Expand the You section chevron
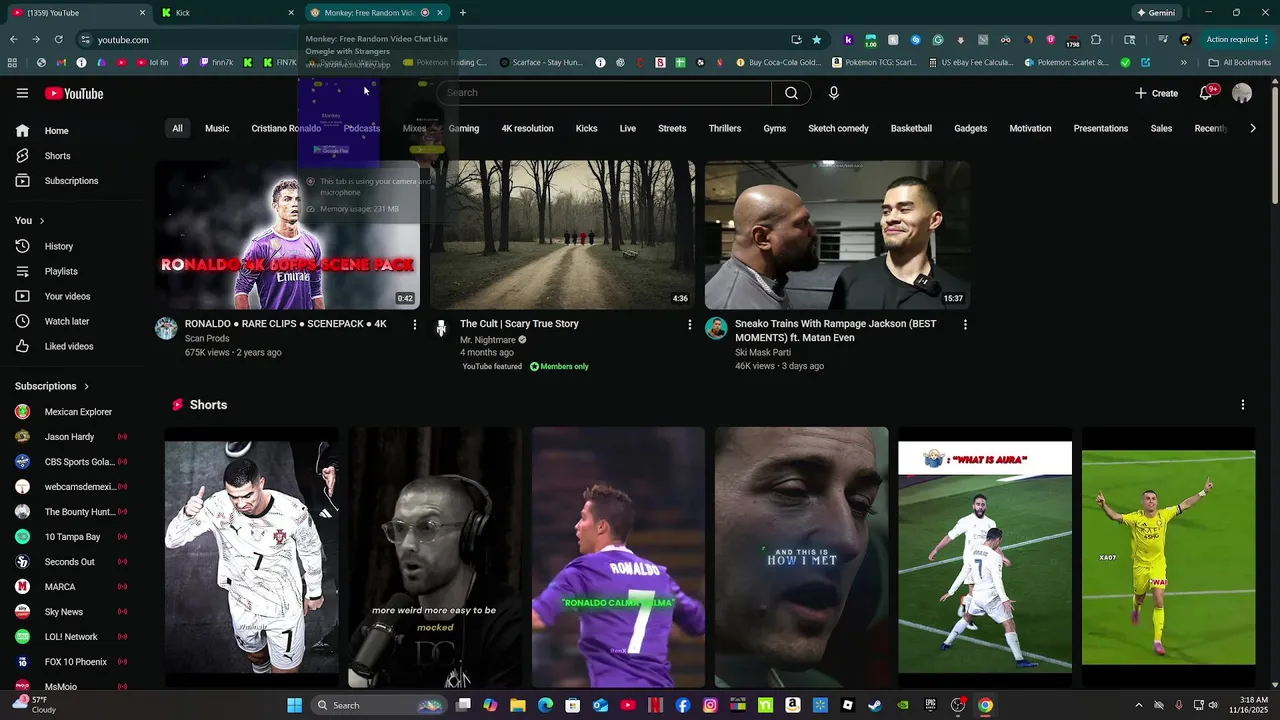This screenshot has width=1280, height=720. pos(41,221)
